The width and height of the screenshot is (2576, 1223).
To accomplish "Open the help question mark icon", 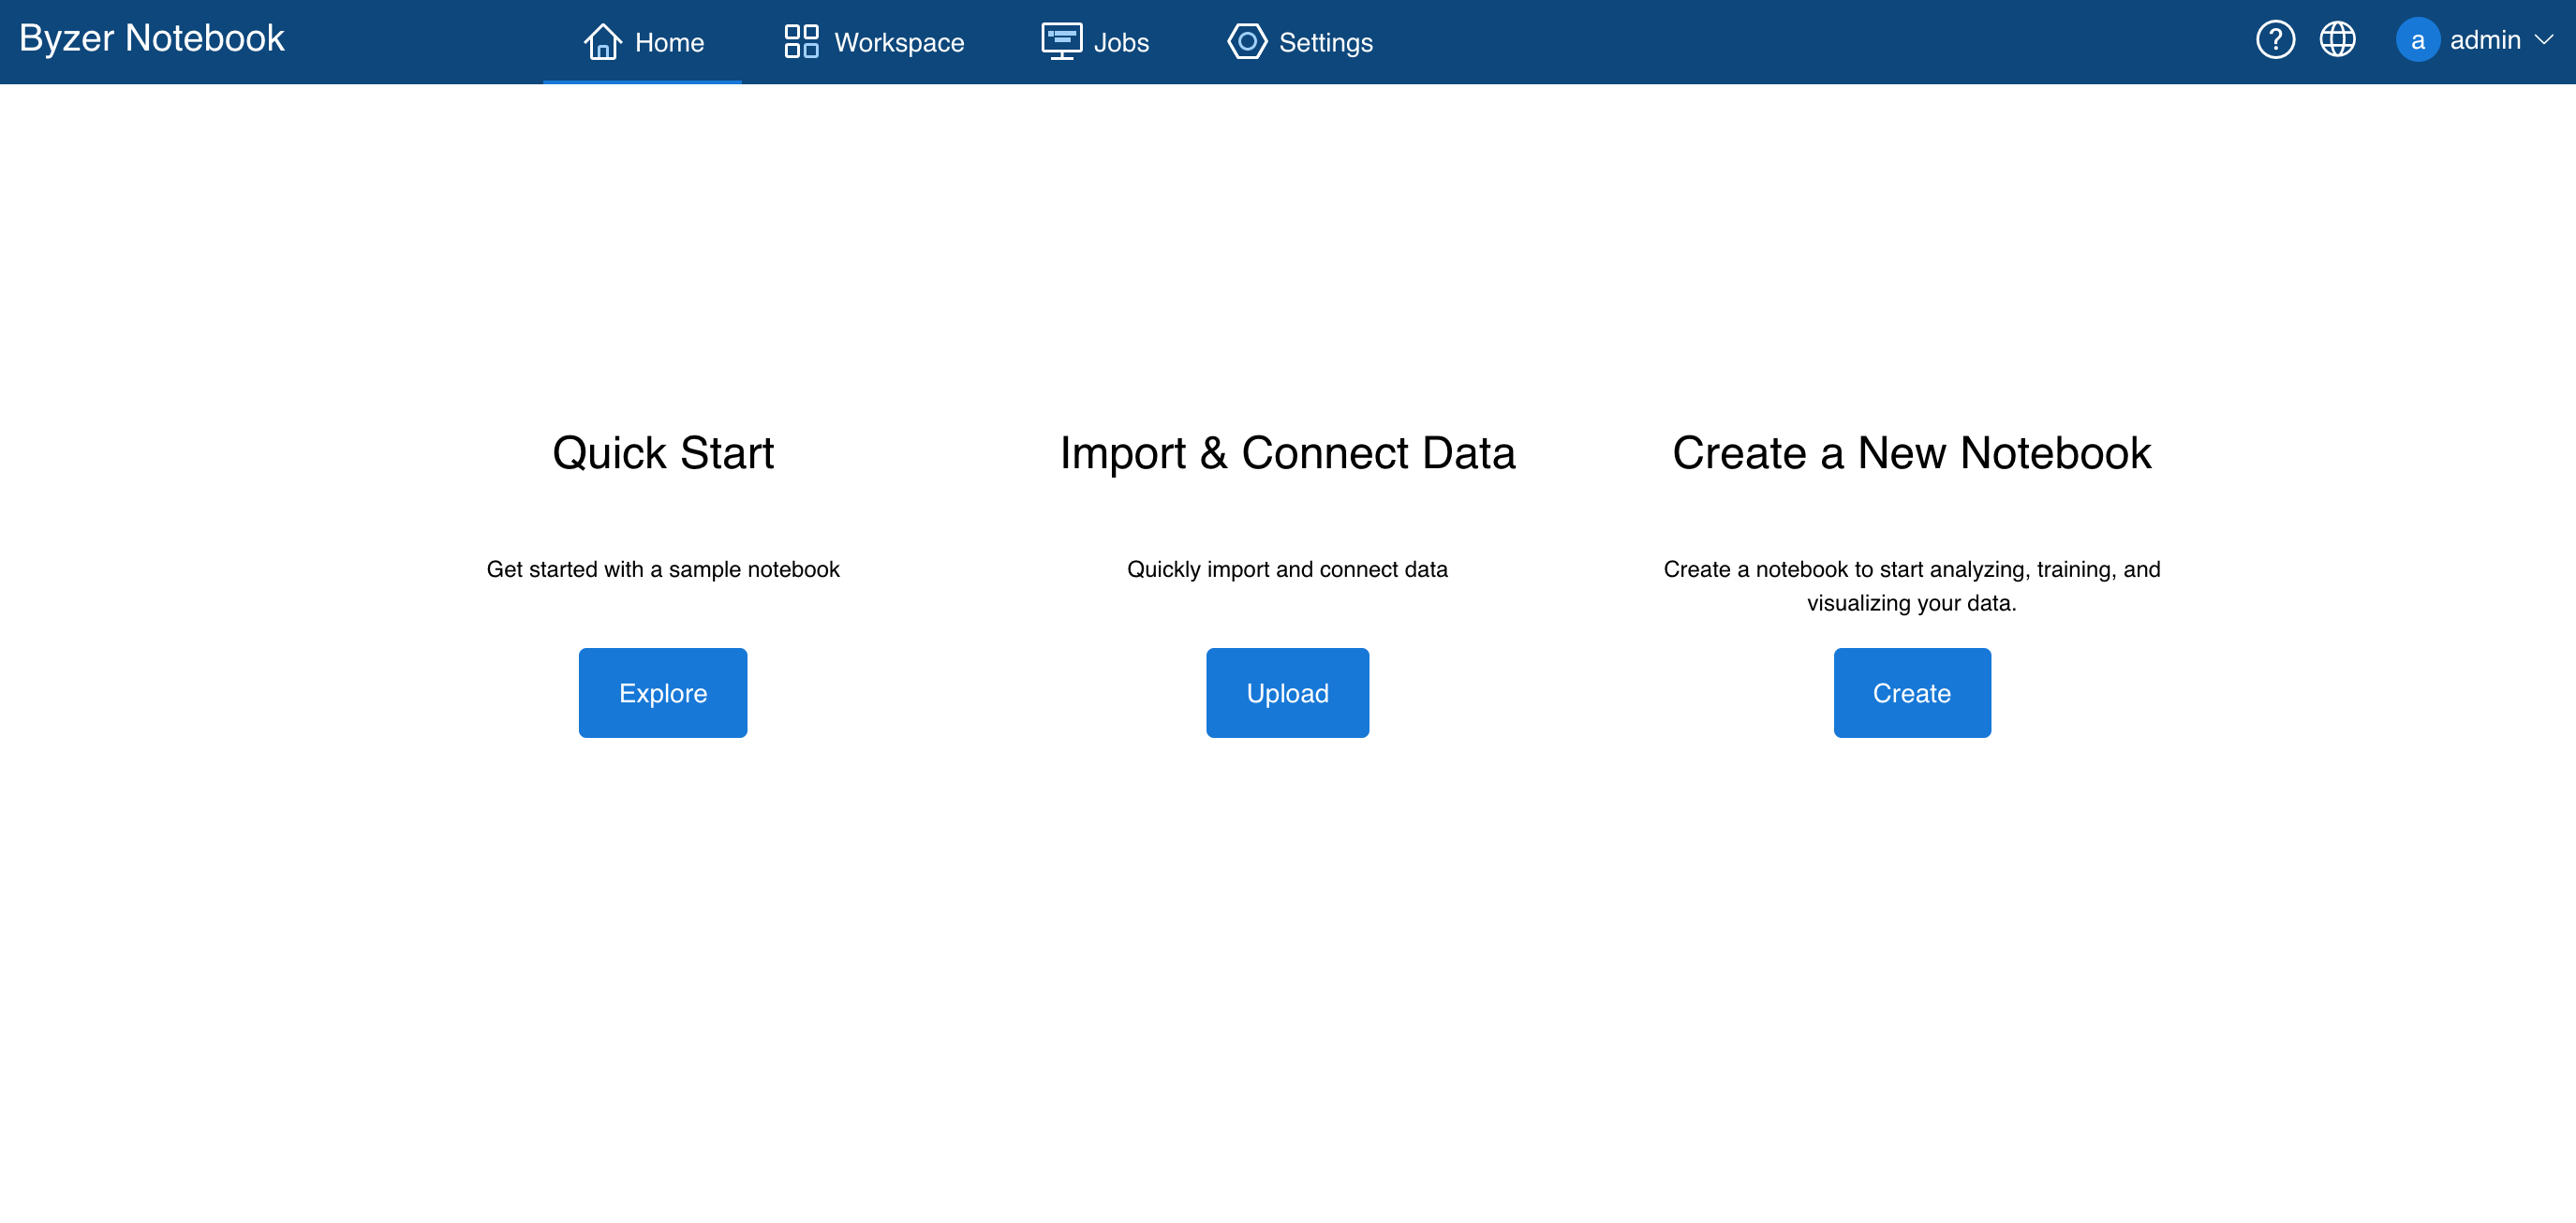I will pyautogui.click(x=2274, y=40).
